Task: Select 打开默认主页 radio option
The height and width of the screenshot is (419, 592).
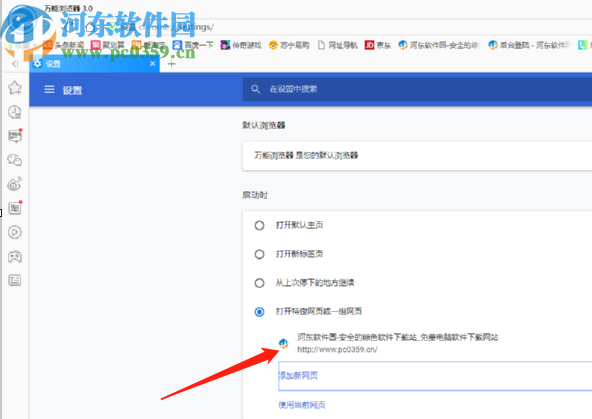Action: pyautogui.click(x=259, y=225)
